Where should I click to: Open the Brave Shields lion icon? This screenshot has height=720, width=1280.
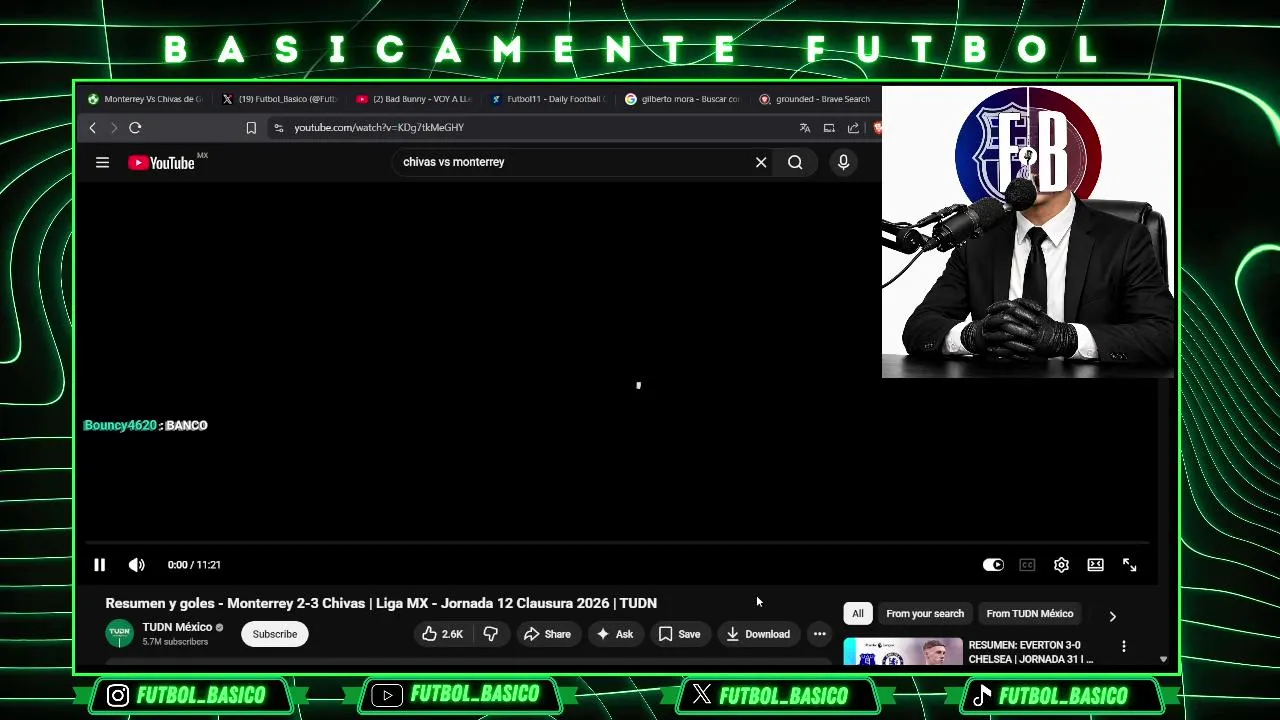[877, 128]
